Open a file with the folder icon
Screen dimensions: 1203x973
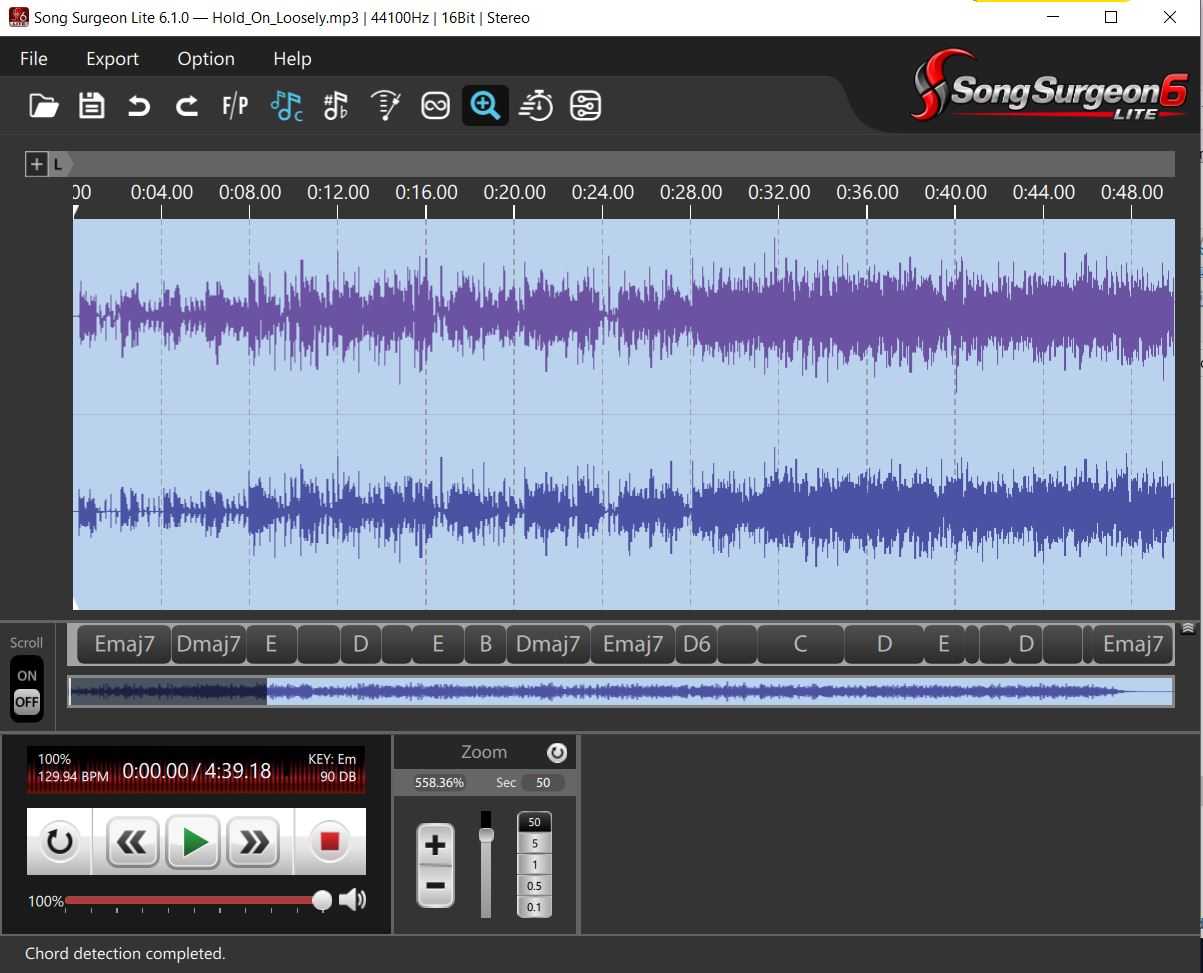(44, 105)
